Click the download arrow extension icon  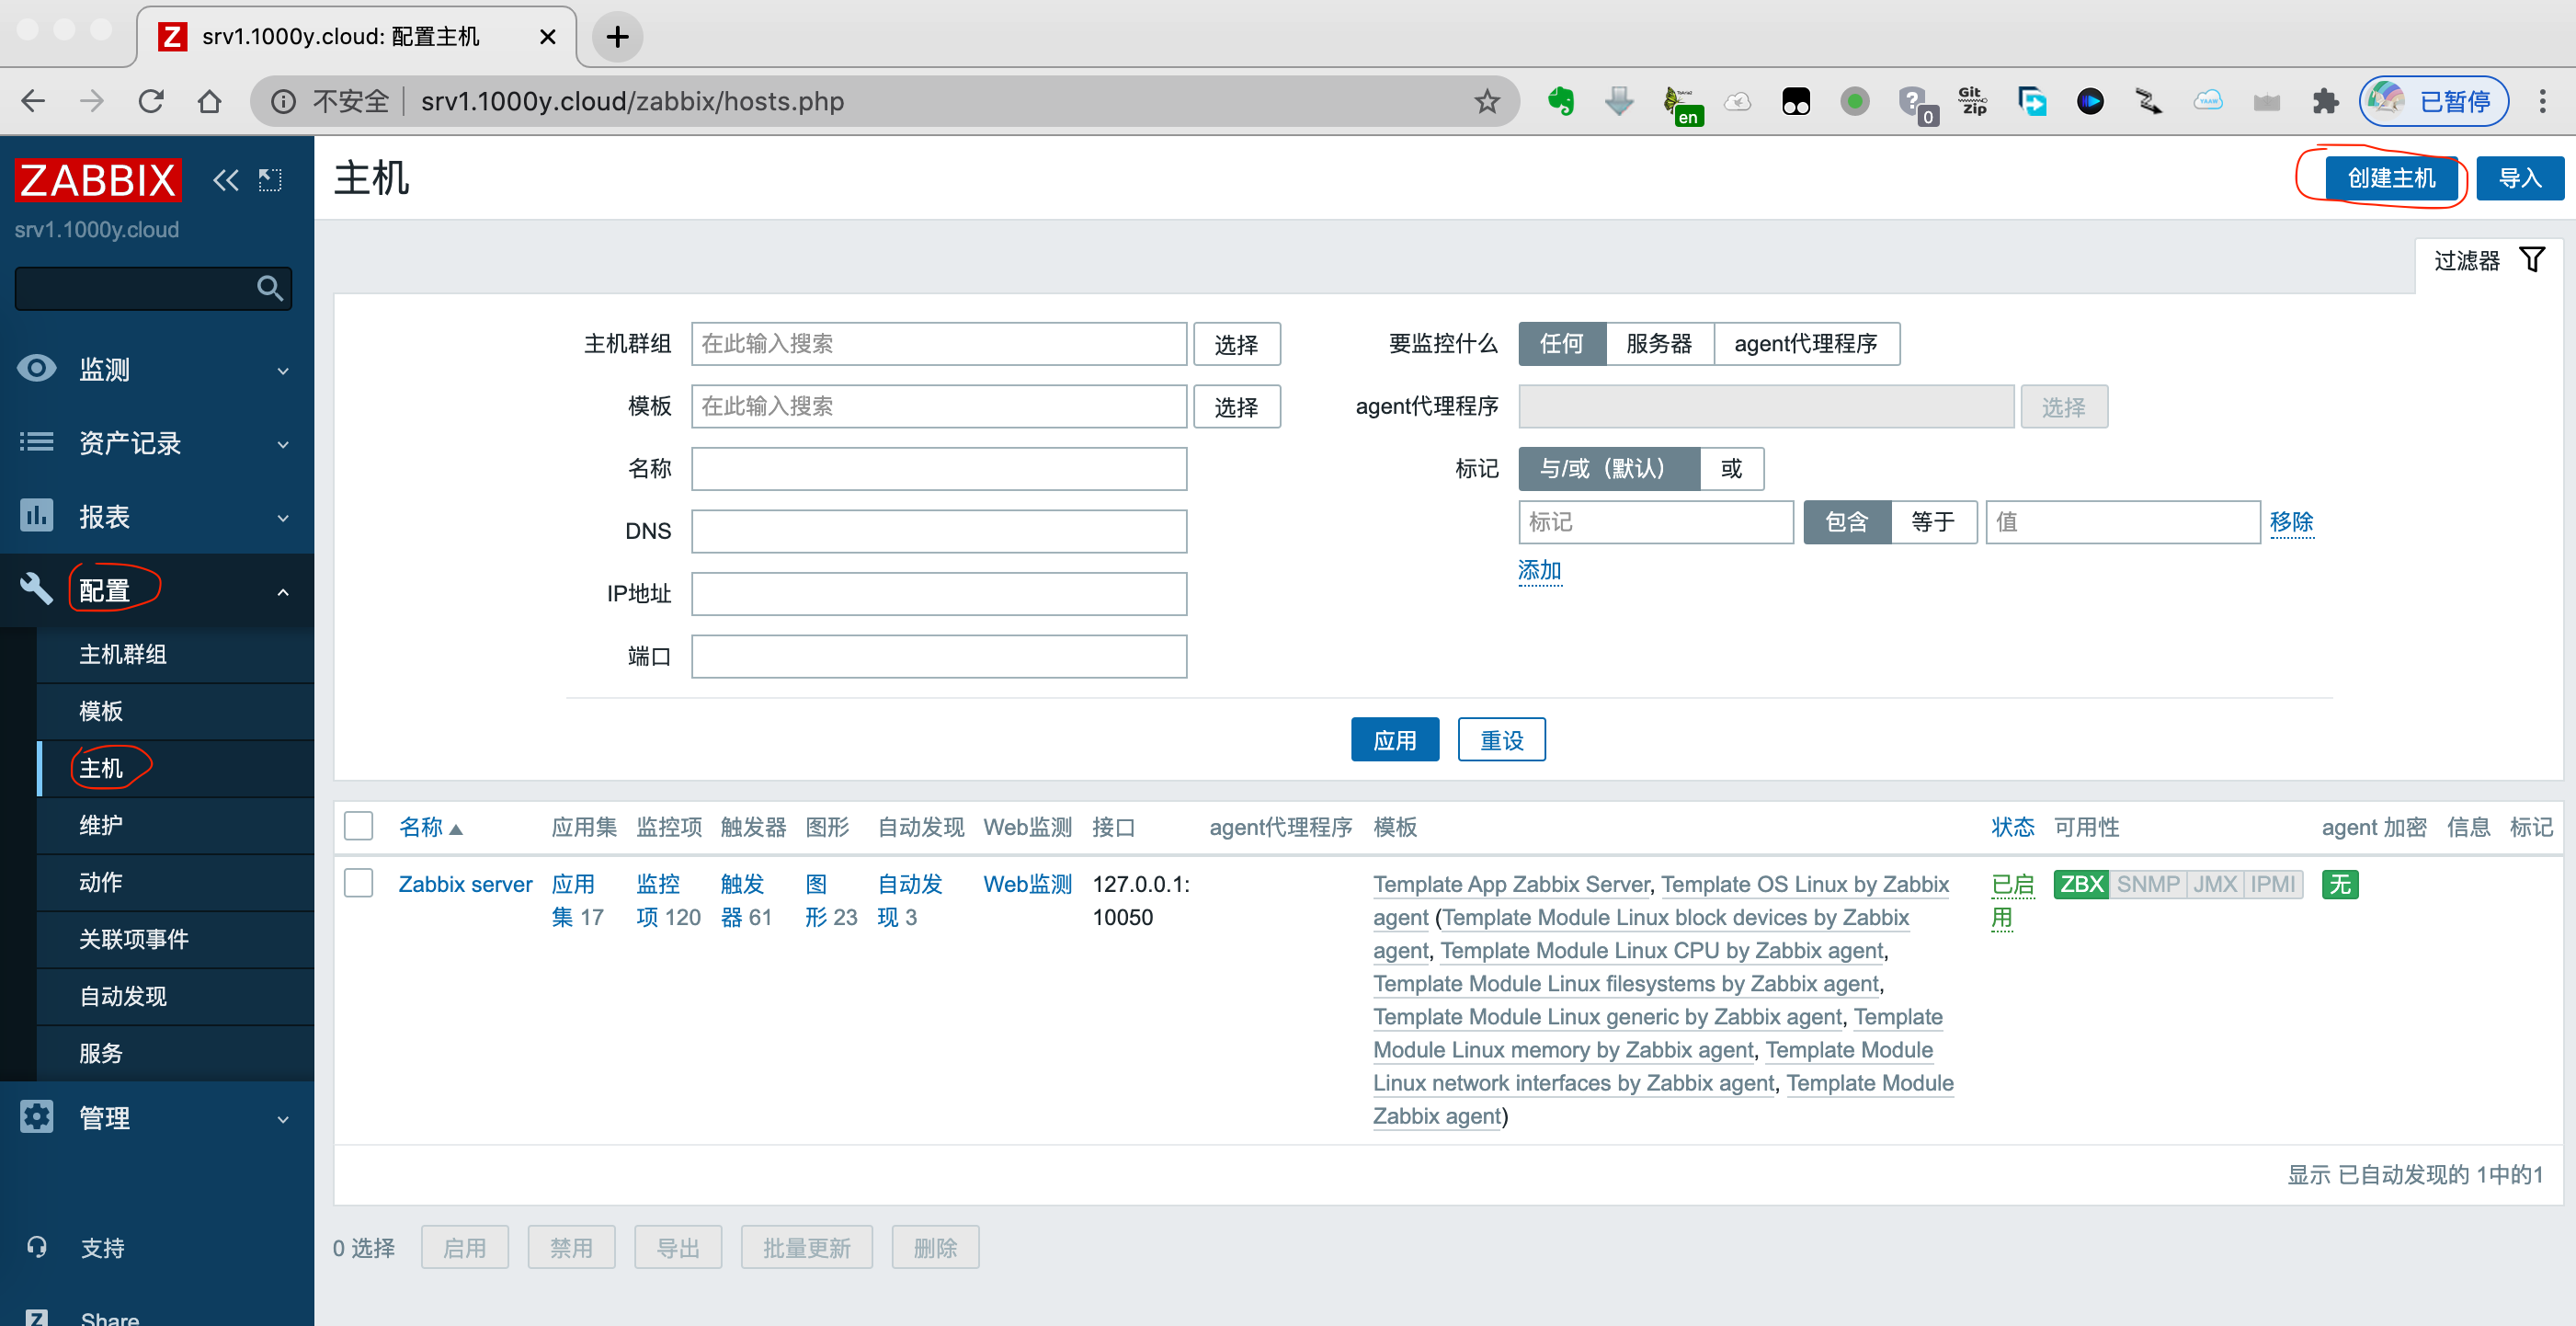pyautogui.click(x=1619, y=101)
